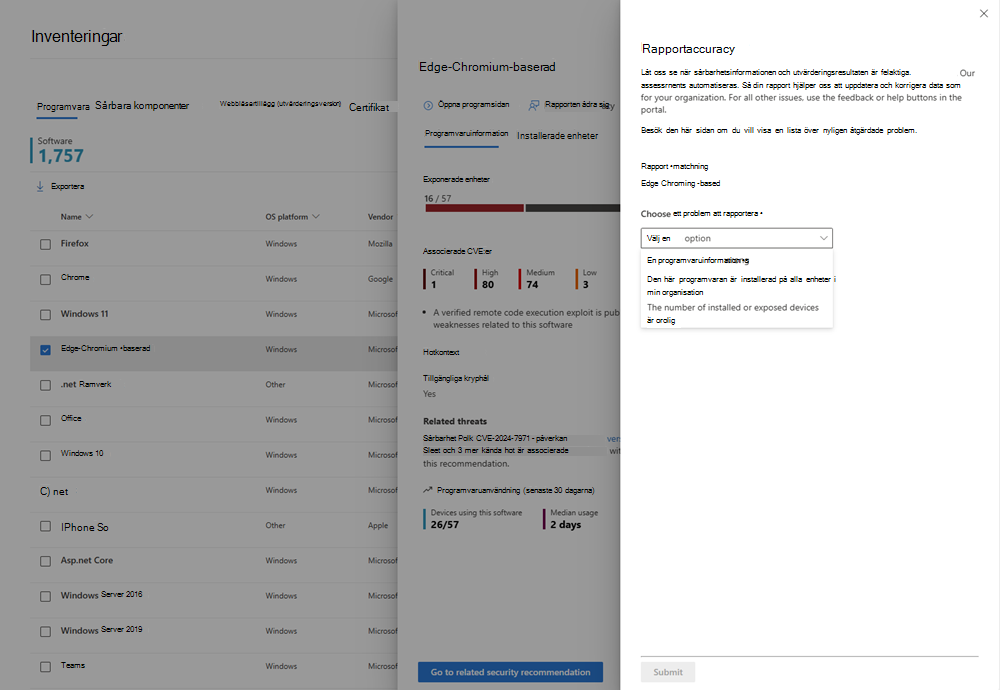Image resolution: width=1000 pixels, height=690 pixels.
Task: Click the Mozilla vendor cell
Action: click(380, 244)
